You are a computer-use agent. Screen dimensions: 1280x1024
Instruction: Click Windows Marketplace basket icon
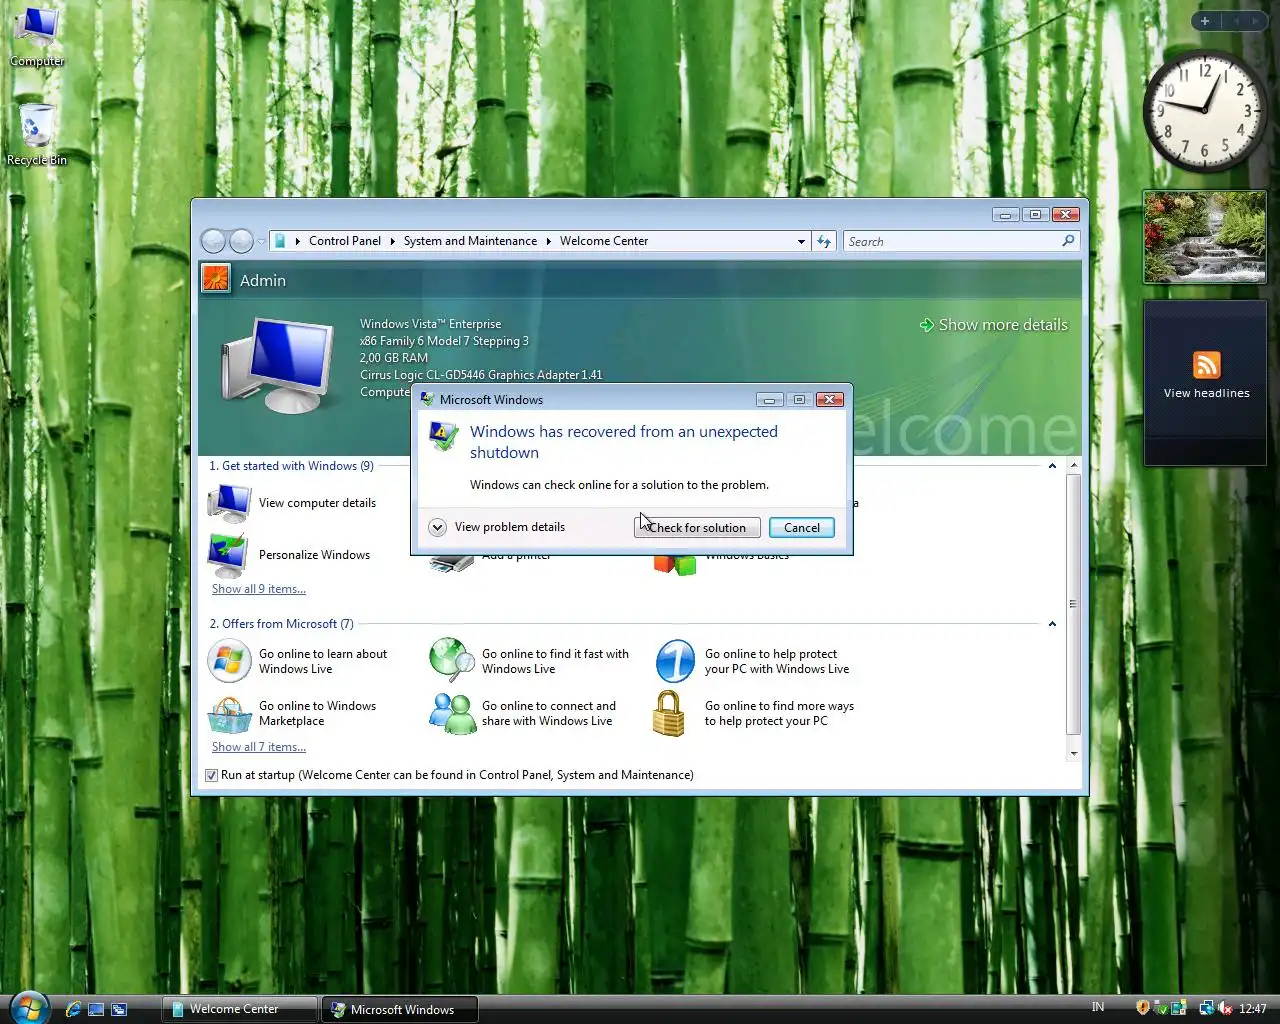click(x=229, y=714)
